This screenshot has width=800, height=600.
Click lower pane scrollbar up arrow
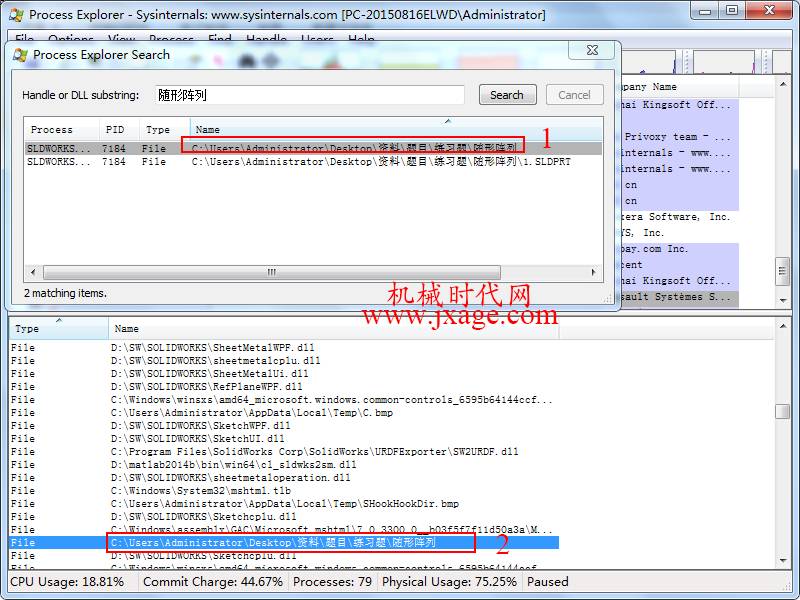click(783, 326)
